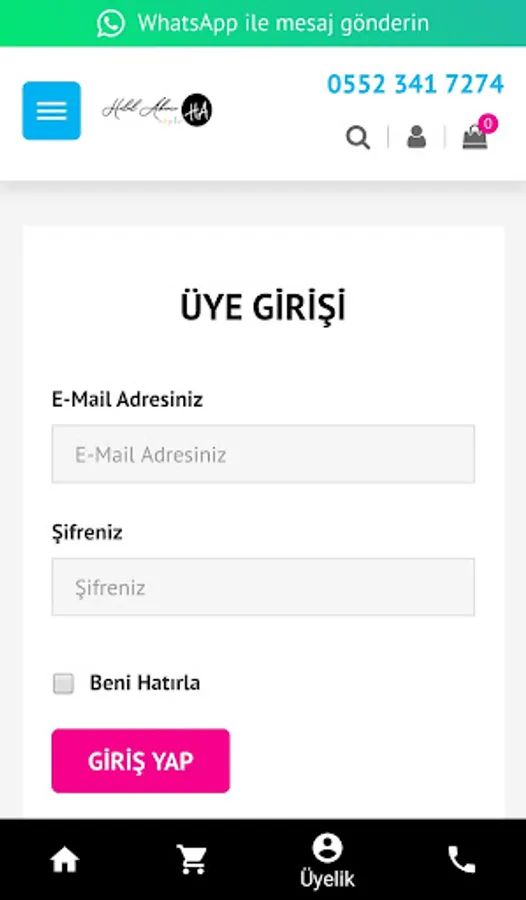Click the 'Şifreniz' label above the password field
Image resolution: width=526 pixels, height=900 pixels.
tap(87, 533)
